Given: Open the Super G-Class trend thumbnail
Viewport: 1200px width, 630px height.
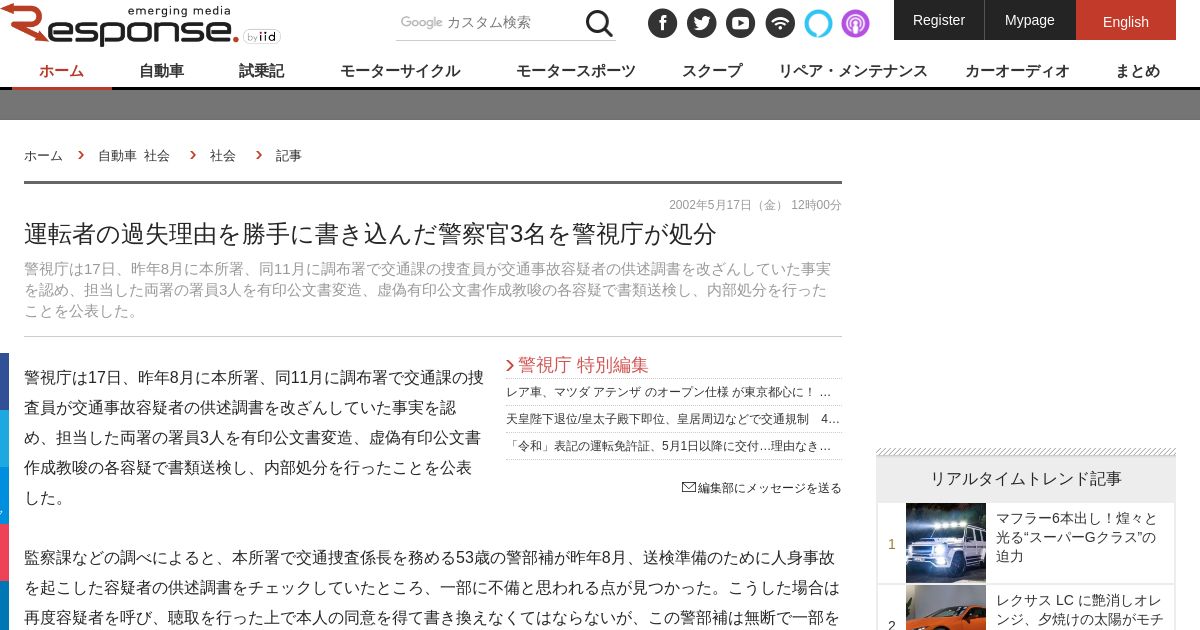Looking at the screenshot, I should 946,543.
